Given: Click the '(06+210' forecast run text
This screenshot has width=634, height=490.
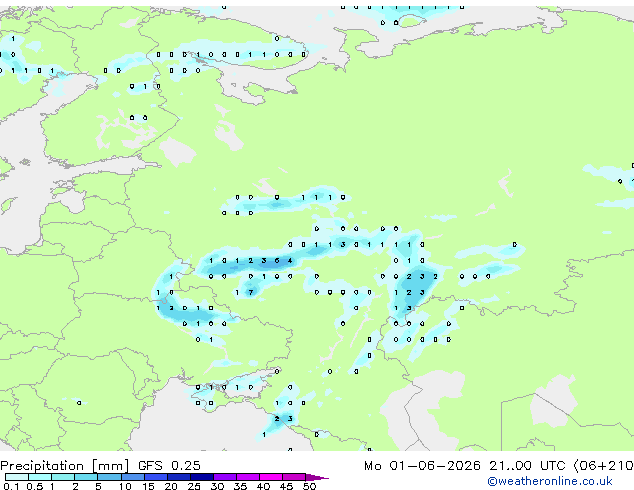Looking at the screenshot, I should click(x=603, y=466).
